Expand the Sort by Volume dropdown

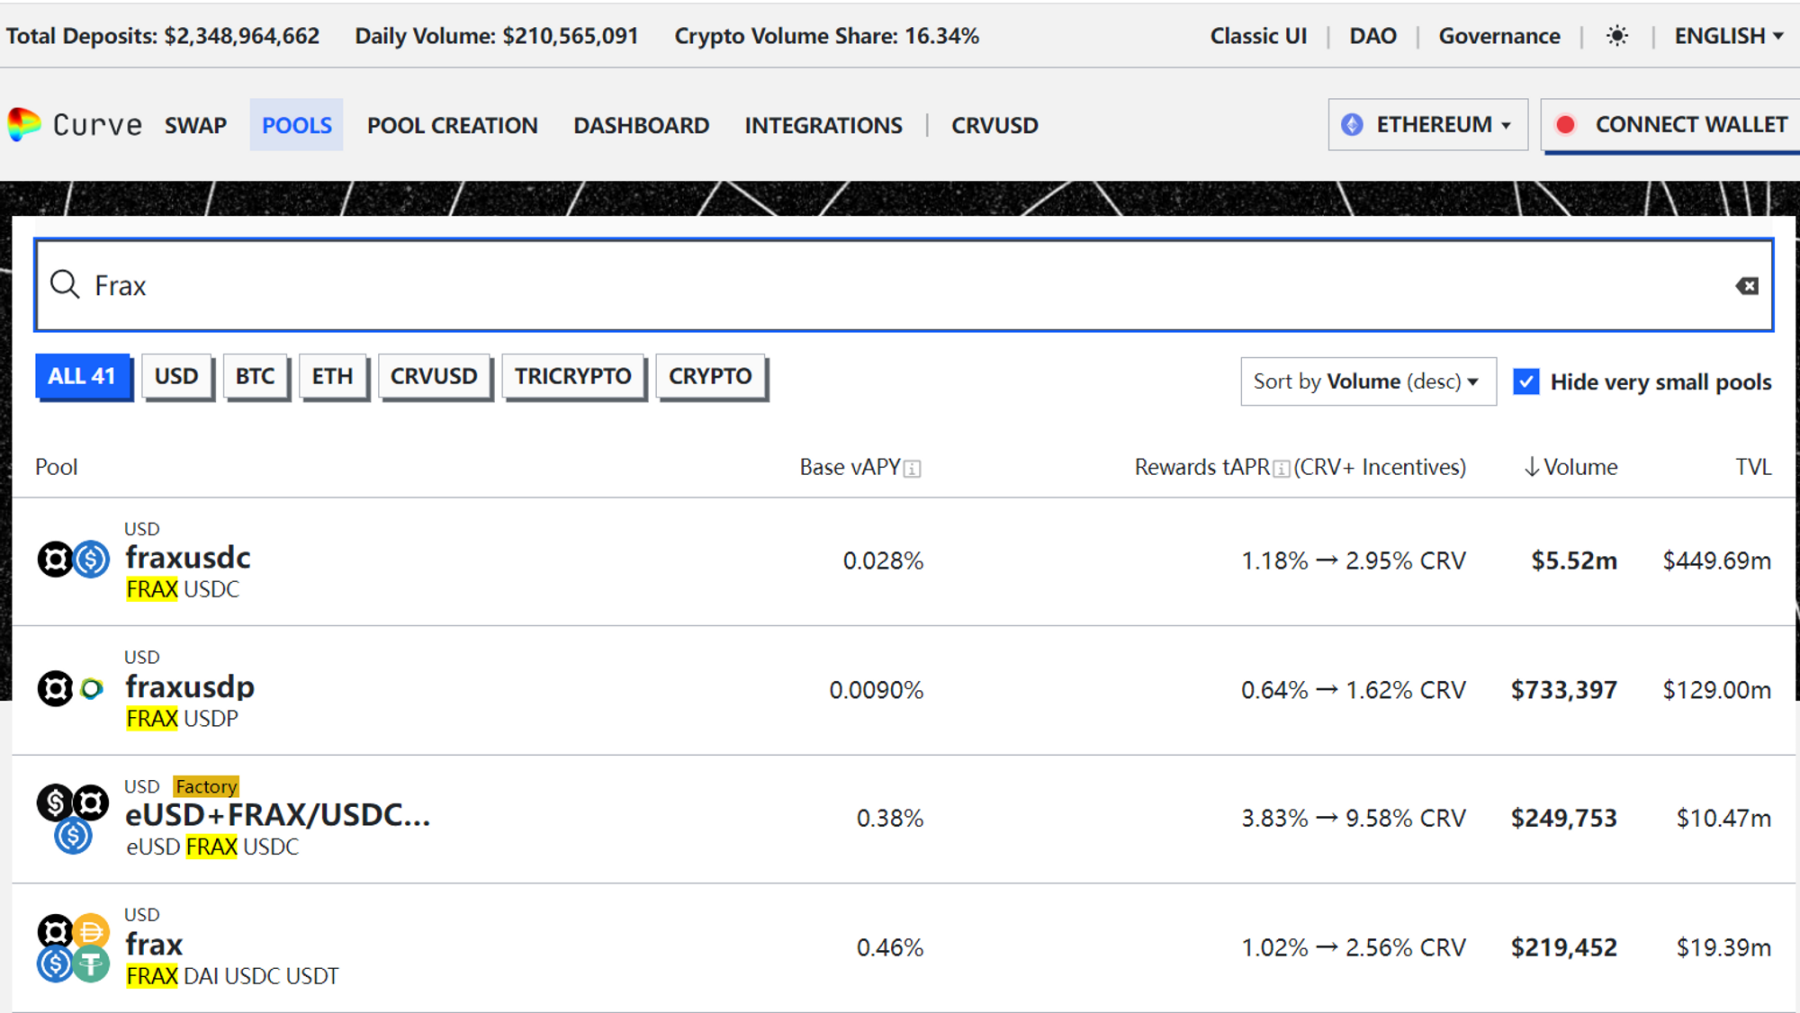tap(1367, 382)
